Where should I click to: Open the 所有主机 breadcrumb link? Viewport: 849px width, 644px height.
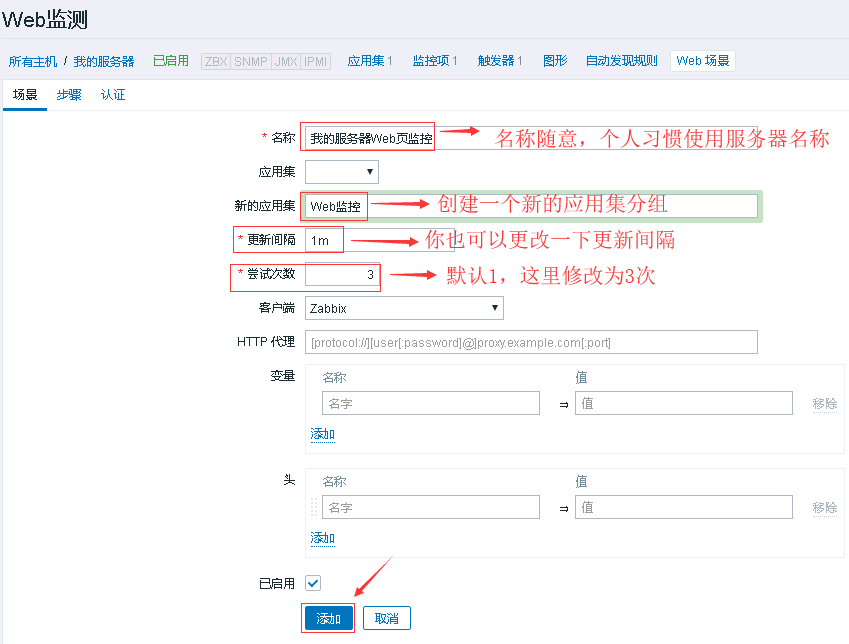[x=32, y=61]
